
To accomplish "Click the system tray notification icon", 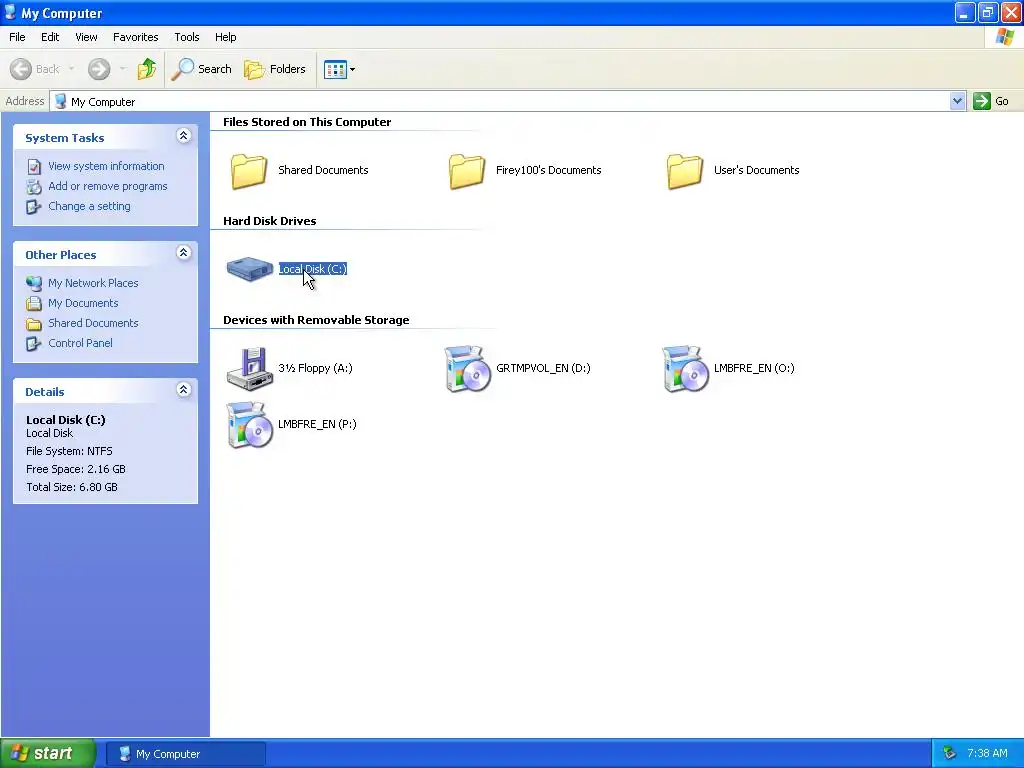I will [950, 754].
